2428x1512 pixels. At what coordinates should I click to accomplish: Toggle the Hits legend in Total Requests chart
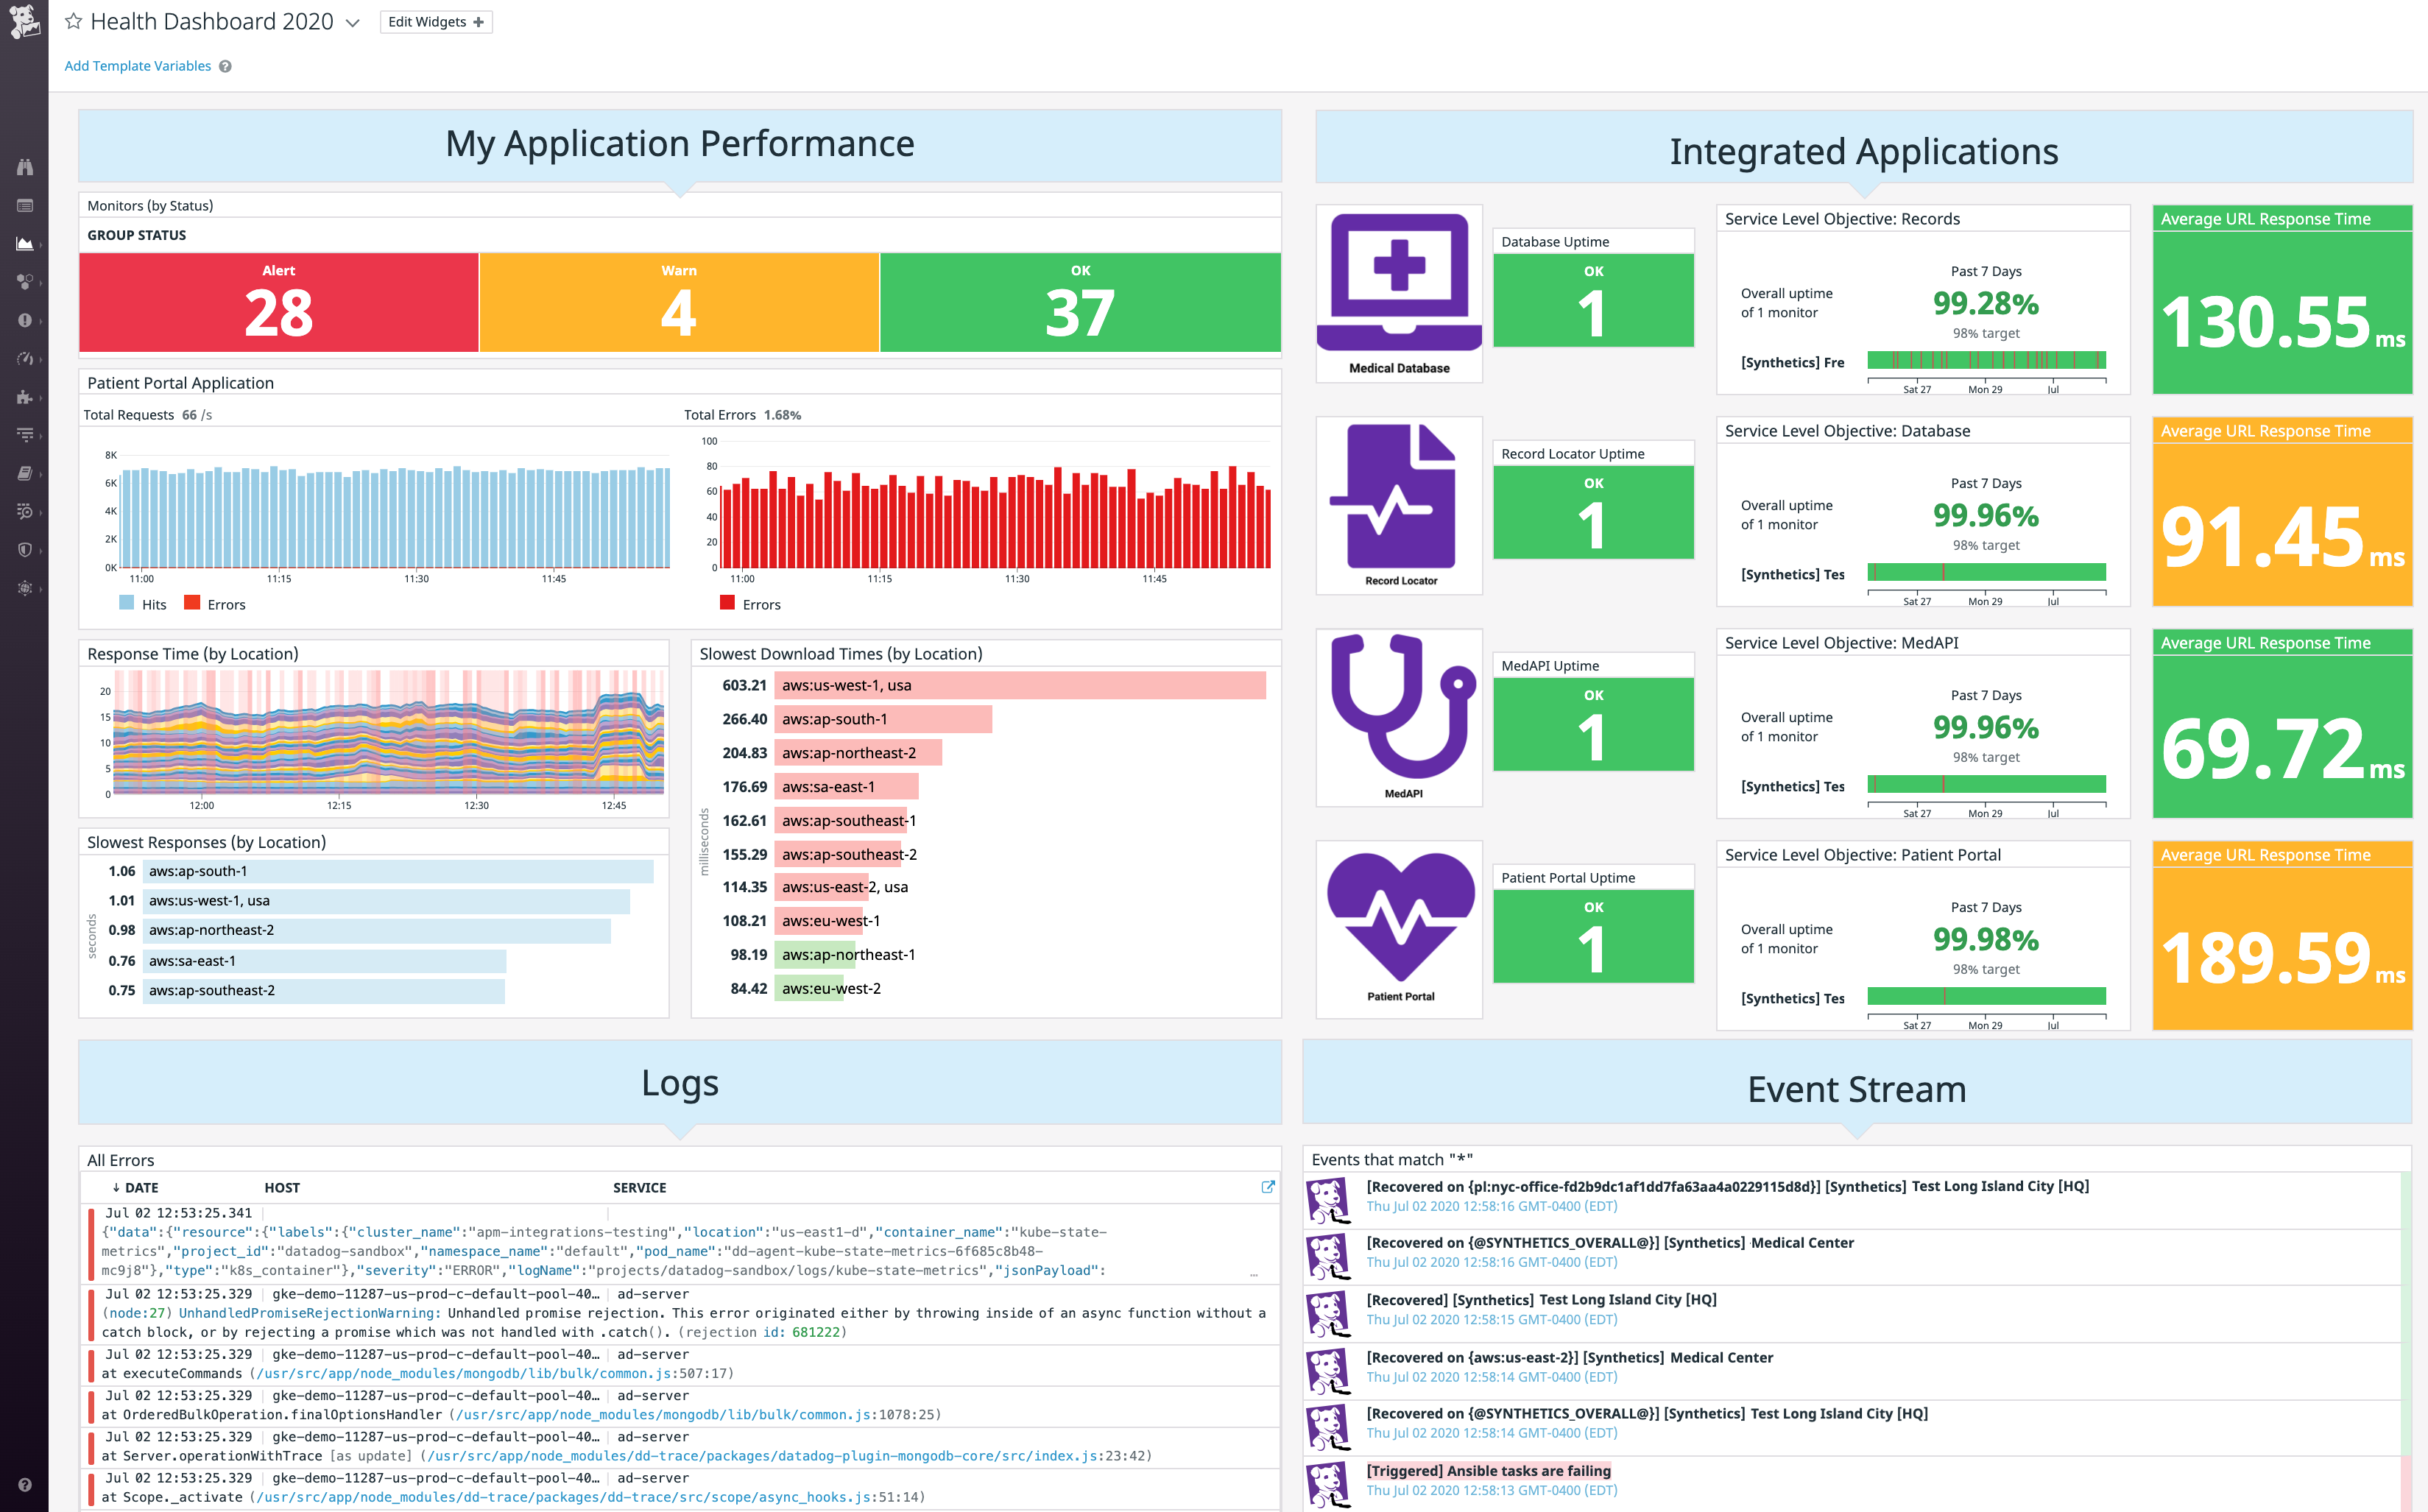tap(143, 604)
